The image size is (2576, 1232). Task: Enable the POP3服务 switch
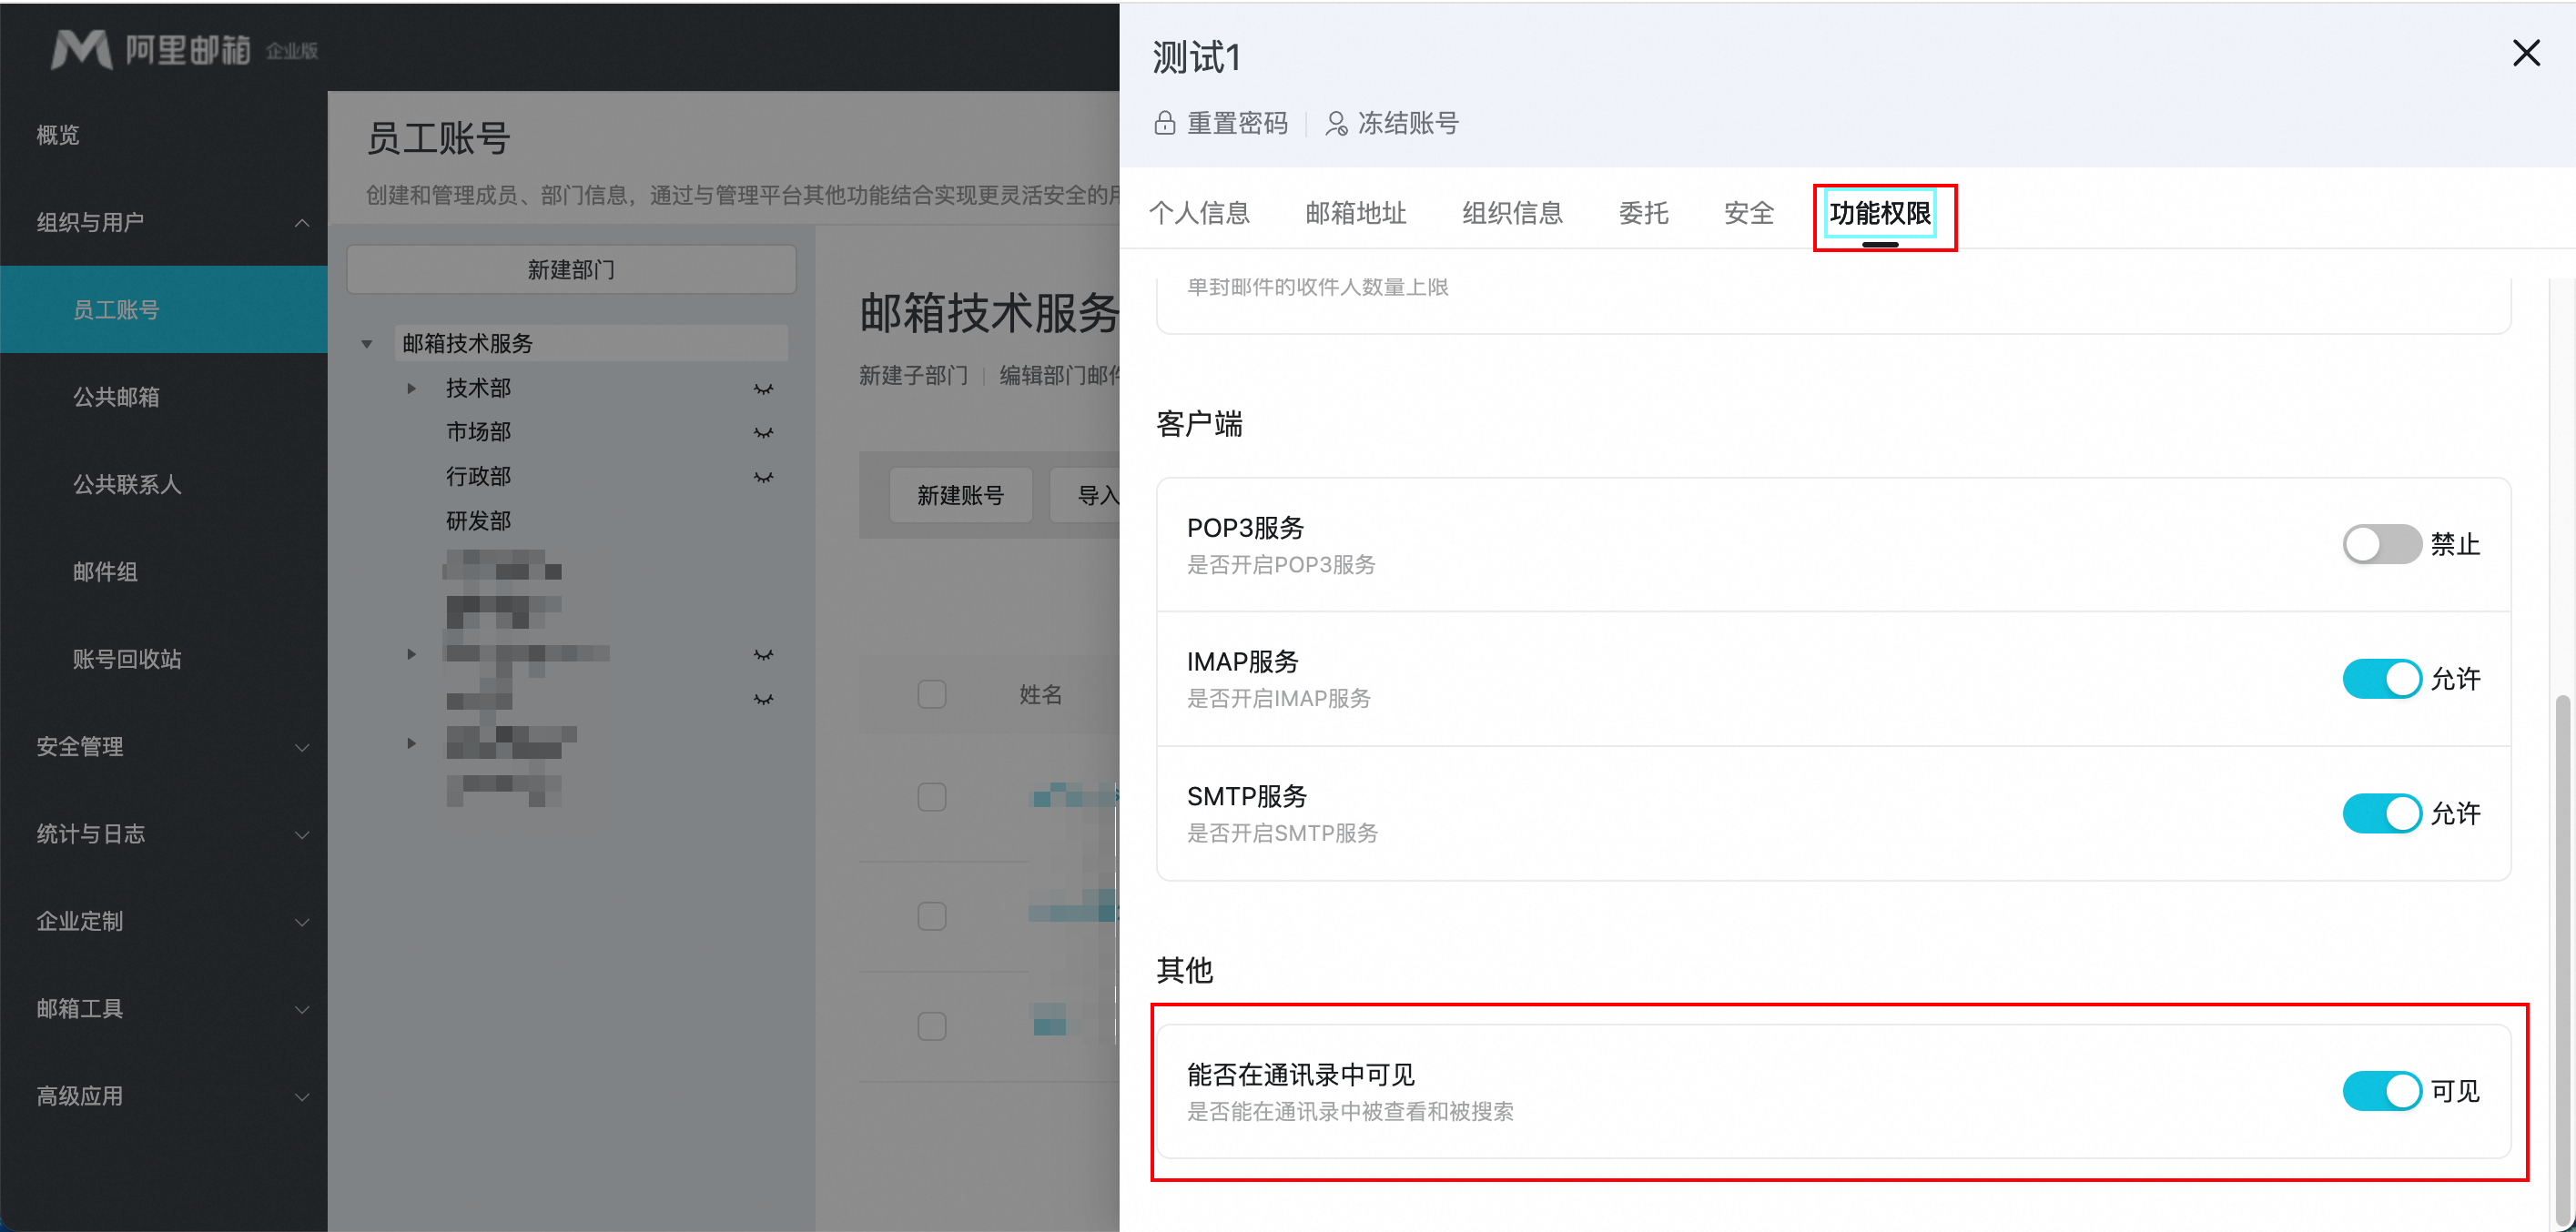point(2381,544)
